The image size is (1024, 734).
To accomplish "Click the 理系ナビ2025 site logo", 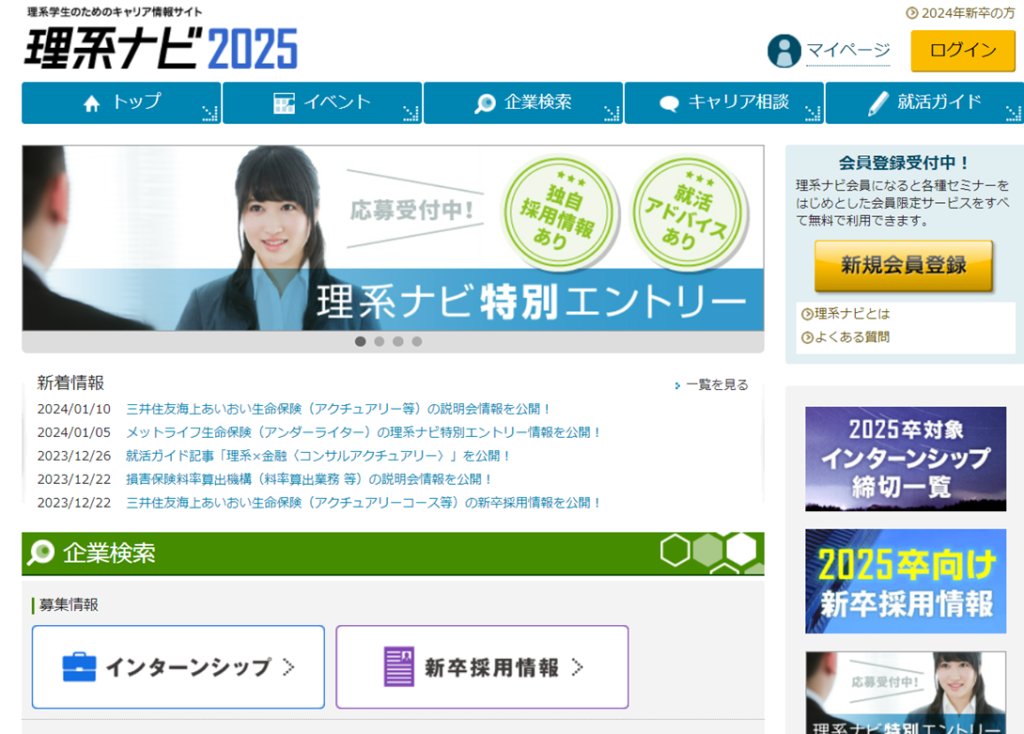I will point(160,48).
